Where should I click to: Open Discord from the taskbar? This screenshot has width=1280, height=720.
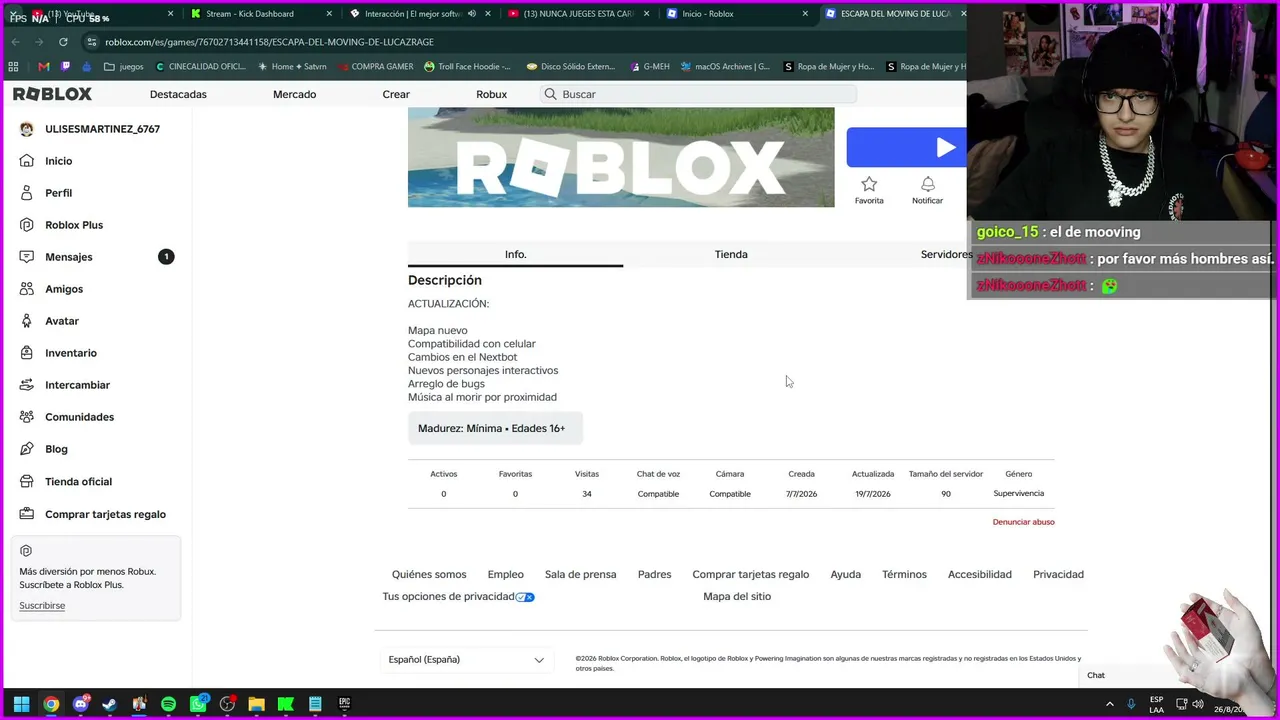80,704
